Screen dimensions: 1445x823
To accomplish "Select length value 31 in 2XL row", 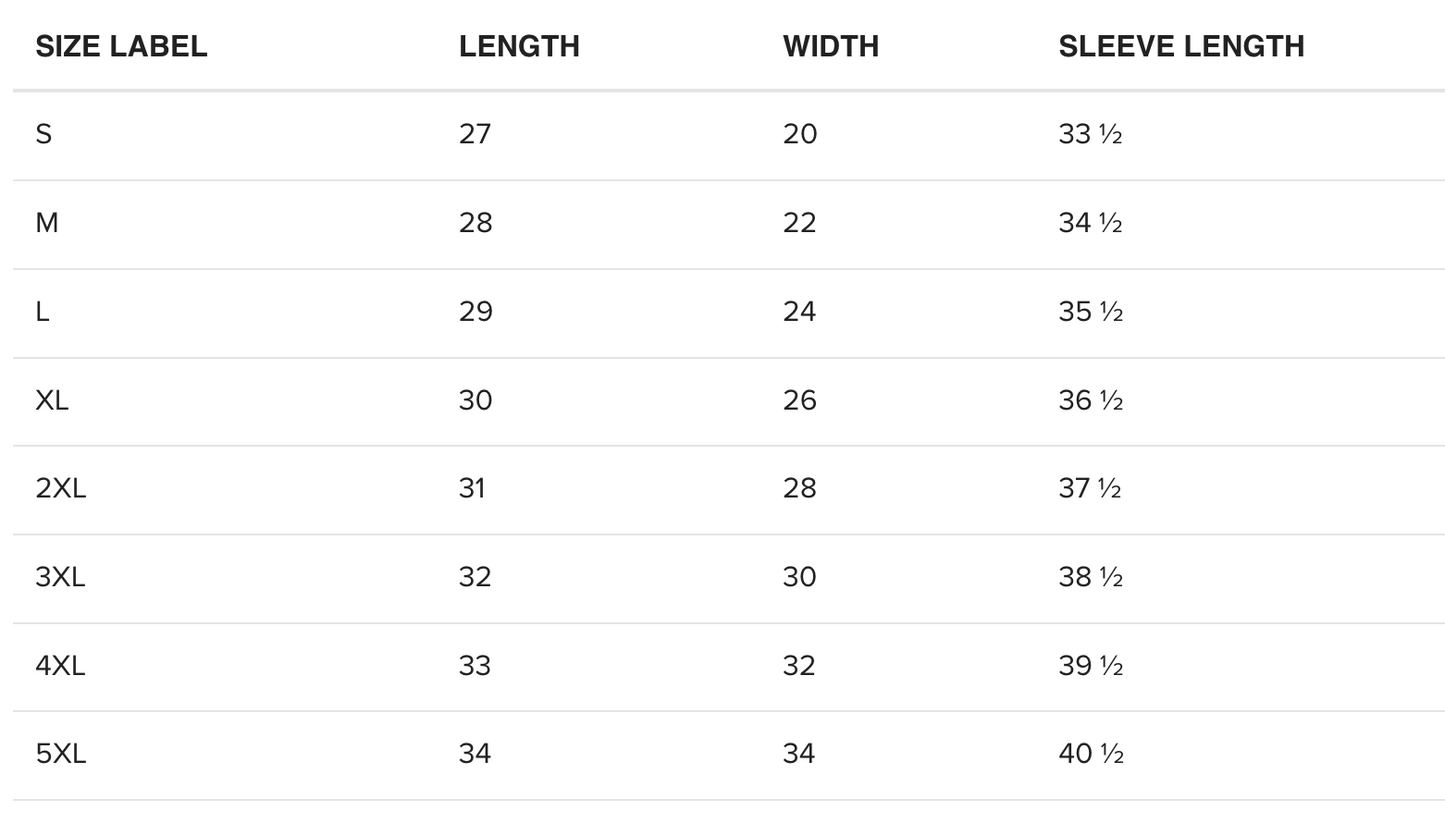I will [472, 488].
